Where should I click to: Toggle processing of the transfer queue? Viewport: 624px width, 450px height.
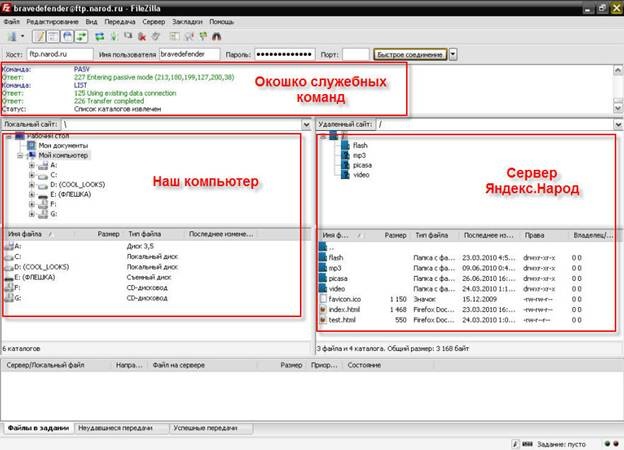pos(114,37)
